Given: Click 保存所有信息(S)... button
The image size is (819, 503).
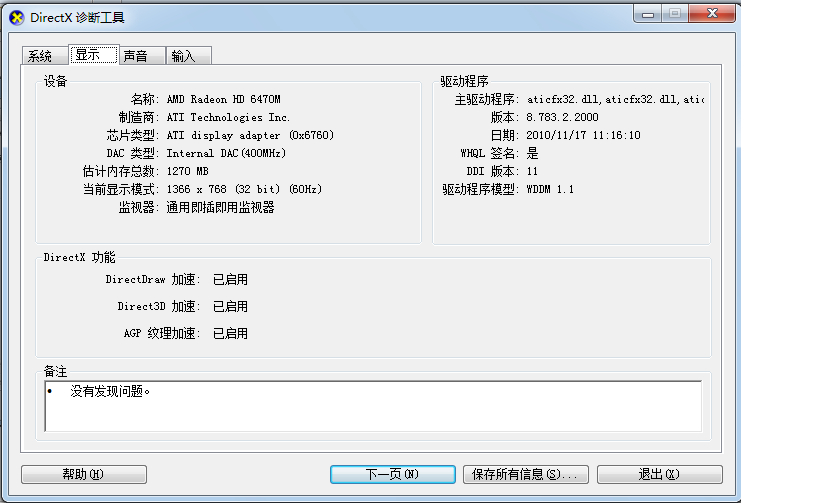Looking at the screenshot, I should [525, 474].
